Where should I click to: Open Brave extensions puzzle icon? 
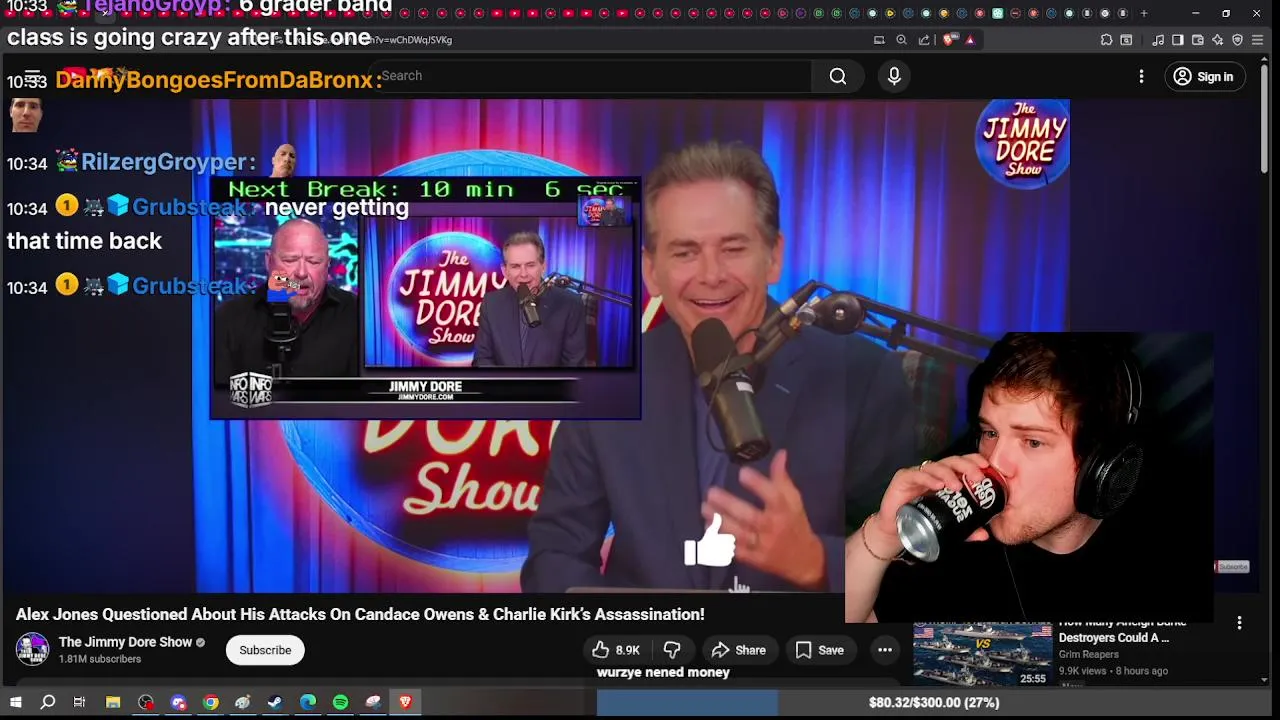pos(1106,40)
